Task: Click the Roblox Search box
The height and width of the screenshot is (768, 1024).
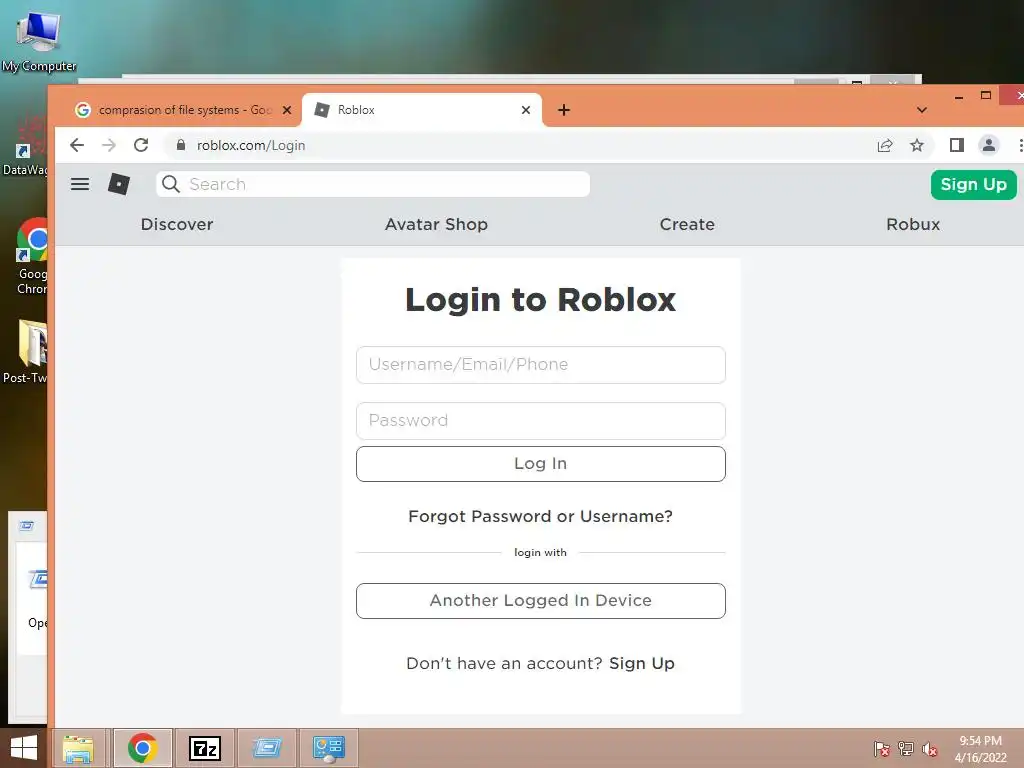Action: click(x=373, y=184)
